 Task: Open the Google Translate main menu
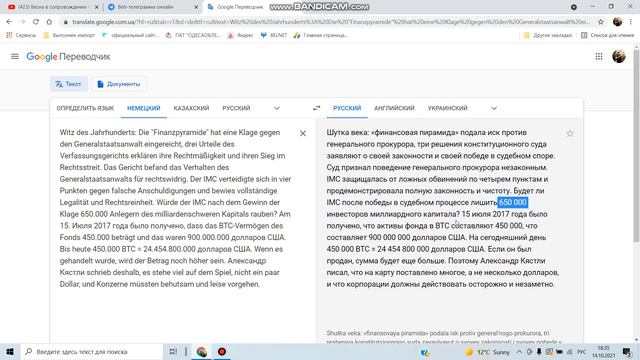[15, 56]
